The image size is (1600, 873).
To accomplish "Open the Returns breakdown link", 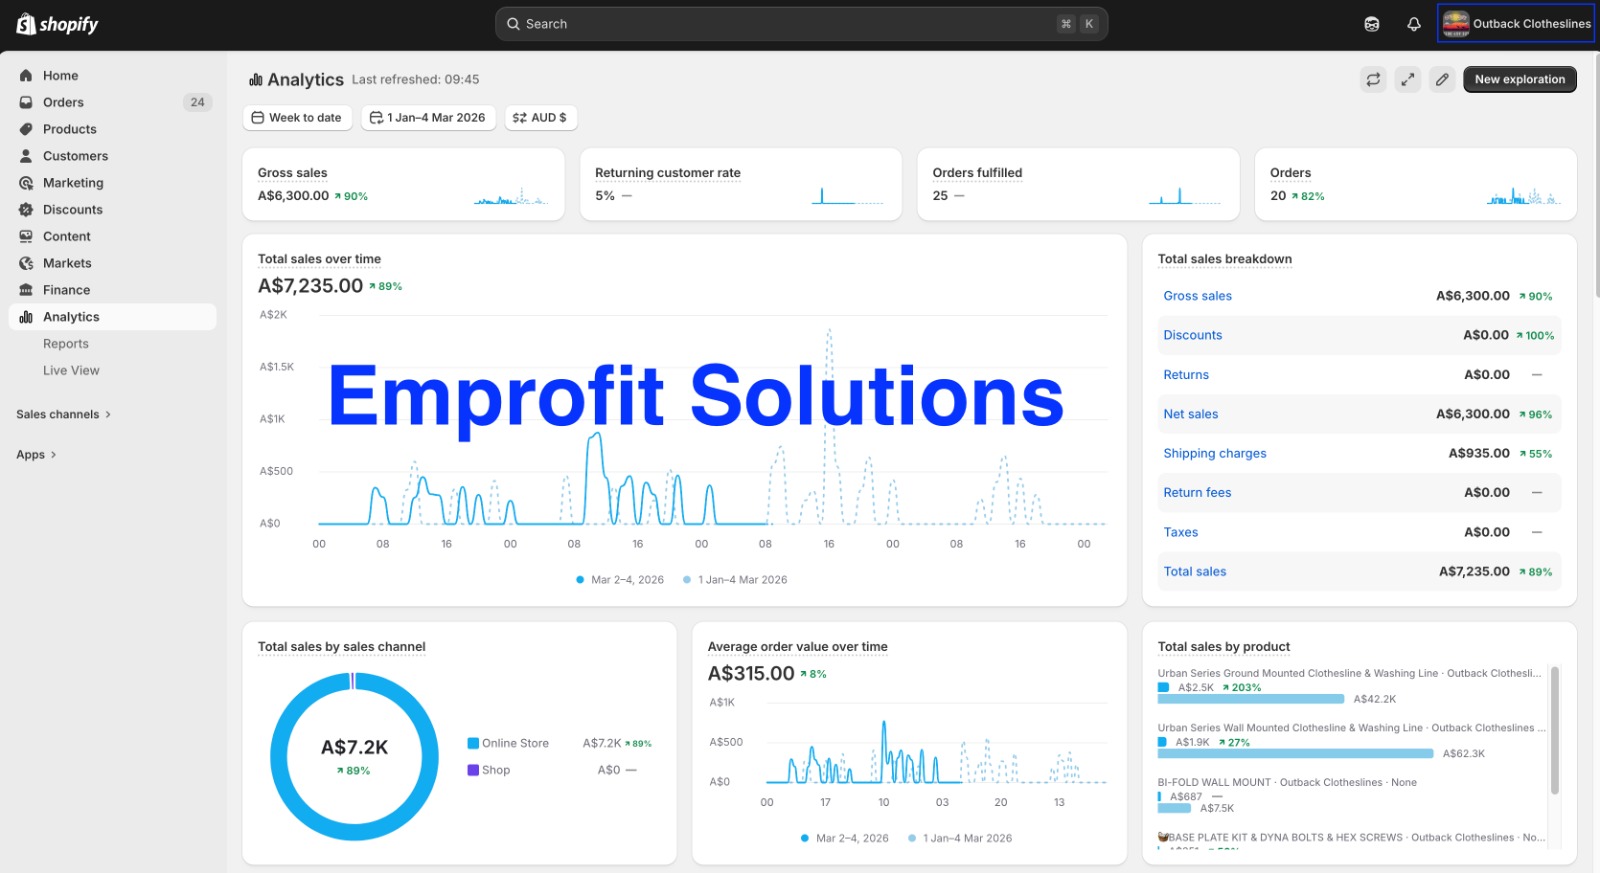I will 1186,375.
